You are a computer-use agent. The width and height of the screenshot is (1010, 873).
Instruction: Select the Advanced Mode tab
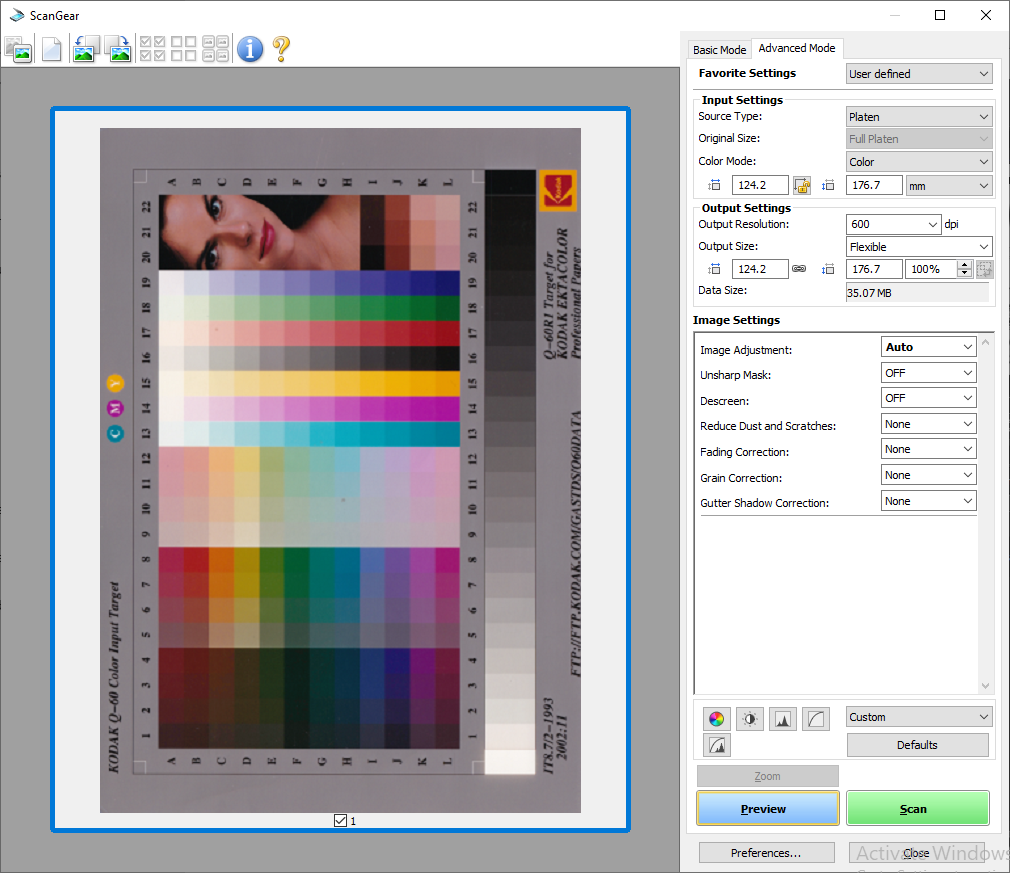[x=797, y=48]
